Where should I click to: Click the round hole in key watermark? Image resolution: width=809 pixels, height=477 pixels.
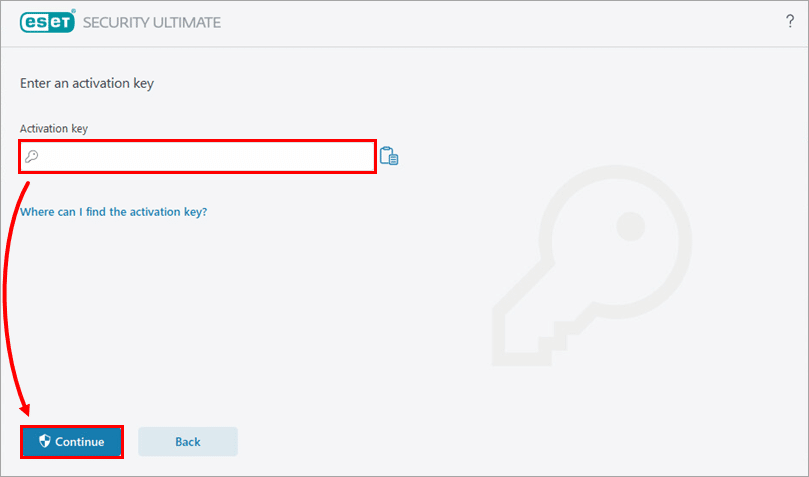click(x=630, y=225)
